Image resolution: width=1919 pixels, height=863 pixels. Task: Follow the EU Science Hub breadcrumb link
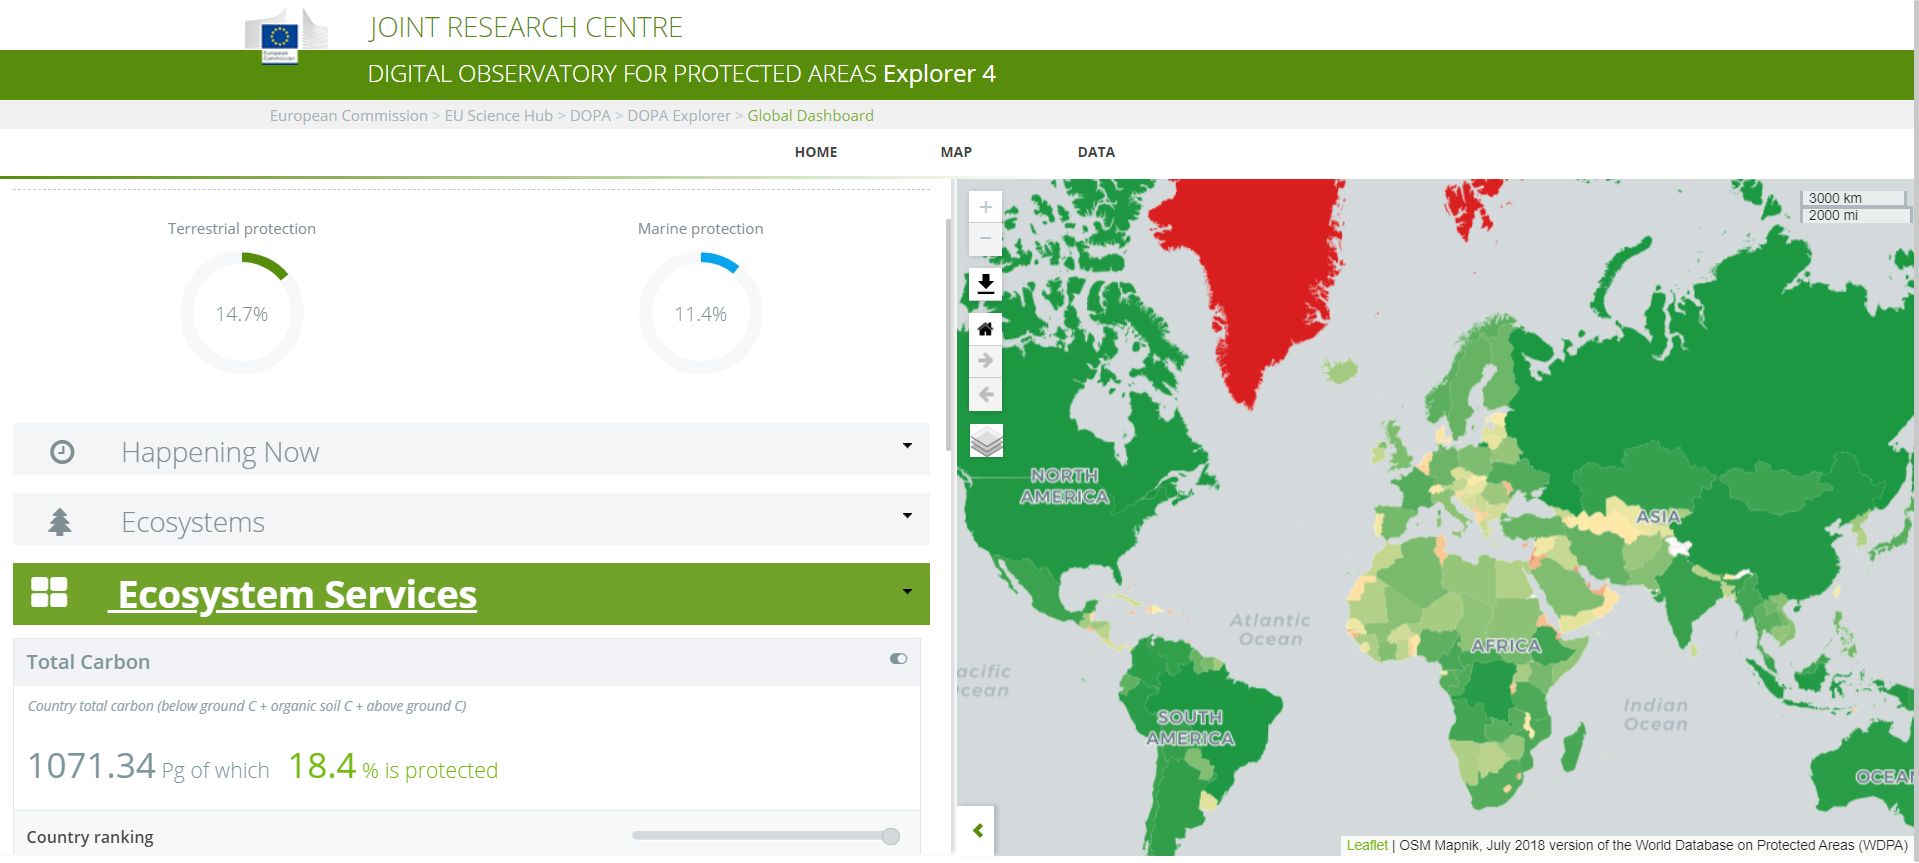point(498,116)
